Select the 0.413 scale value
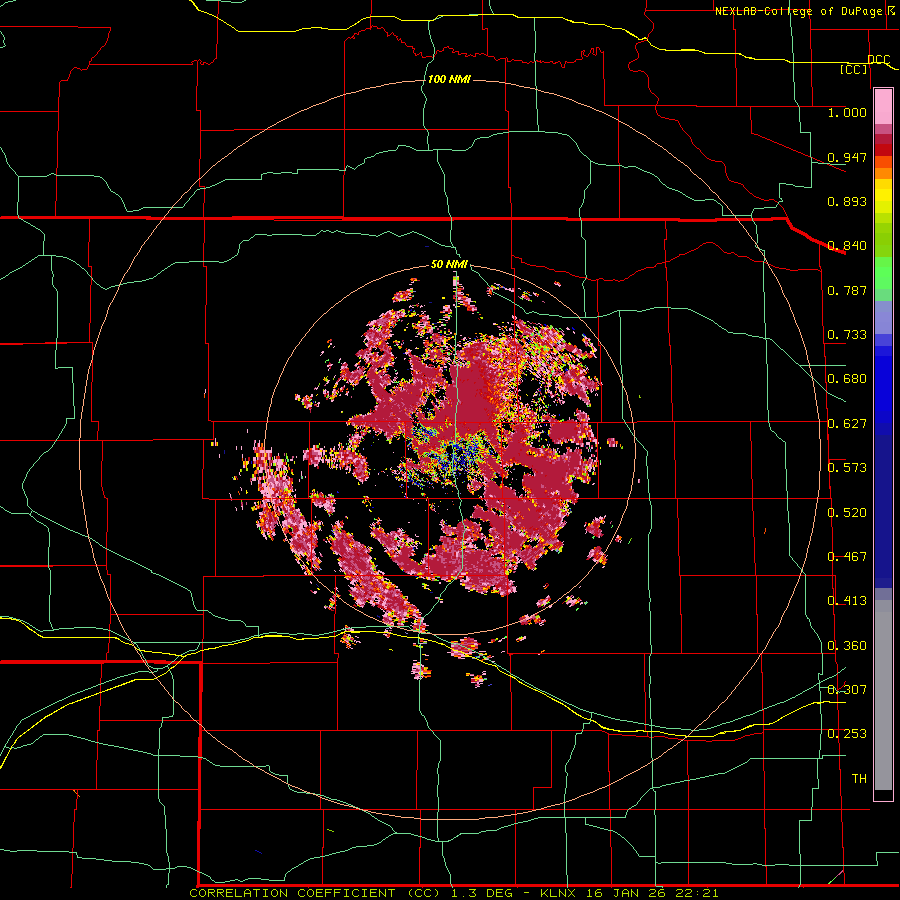 point(847,601)
